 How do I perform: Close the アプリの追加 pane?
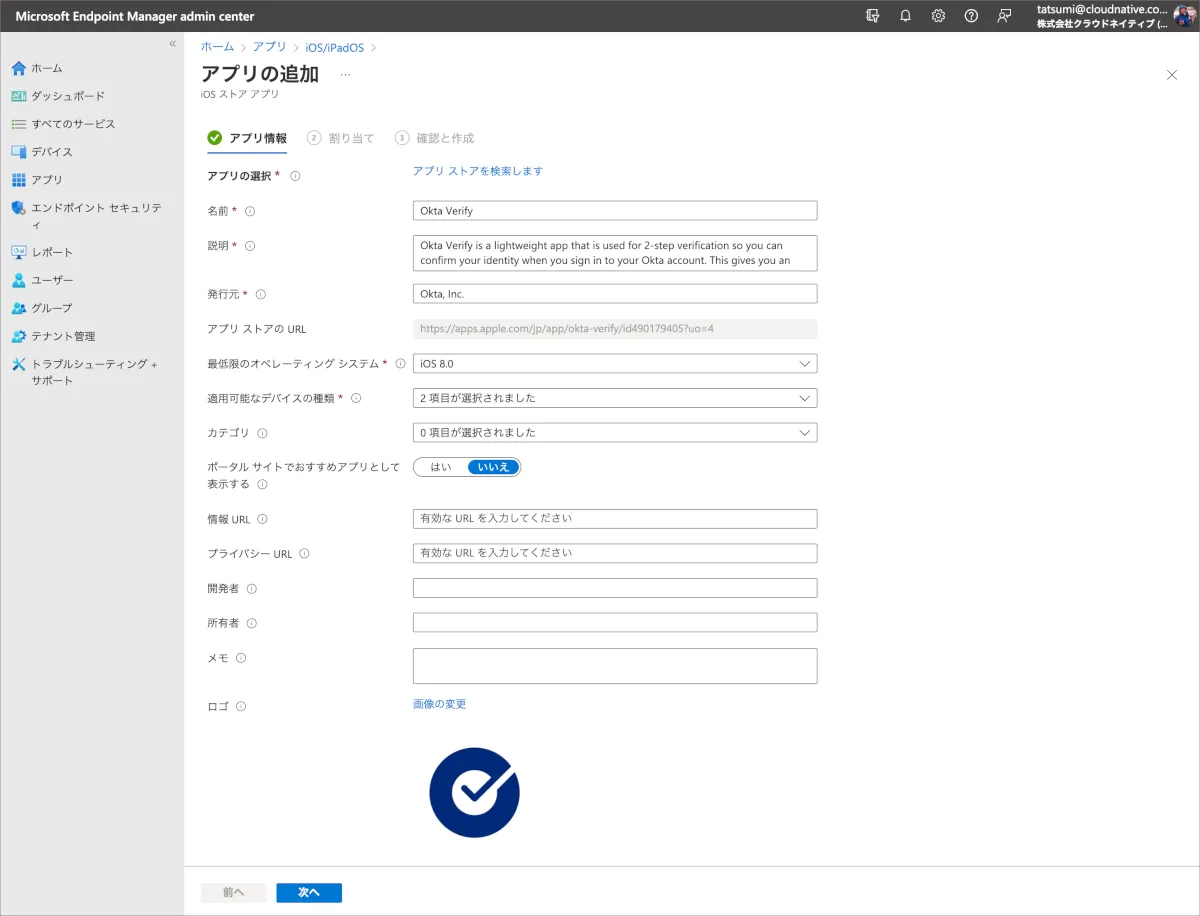1172,75
